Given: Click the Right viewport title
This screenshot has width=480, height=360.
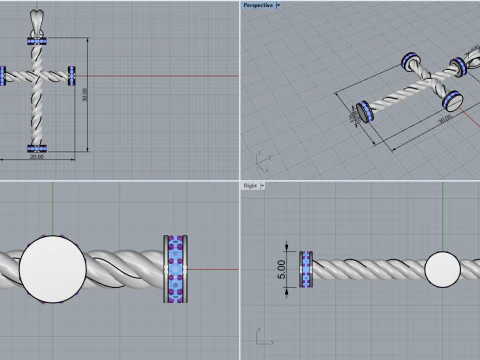Looking at the screenshot, I should click(x=250, y=186).
